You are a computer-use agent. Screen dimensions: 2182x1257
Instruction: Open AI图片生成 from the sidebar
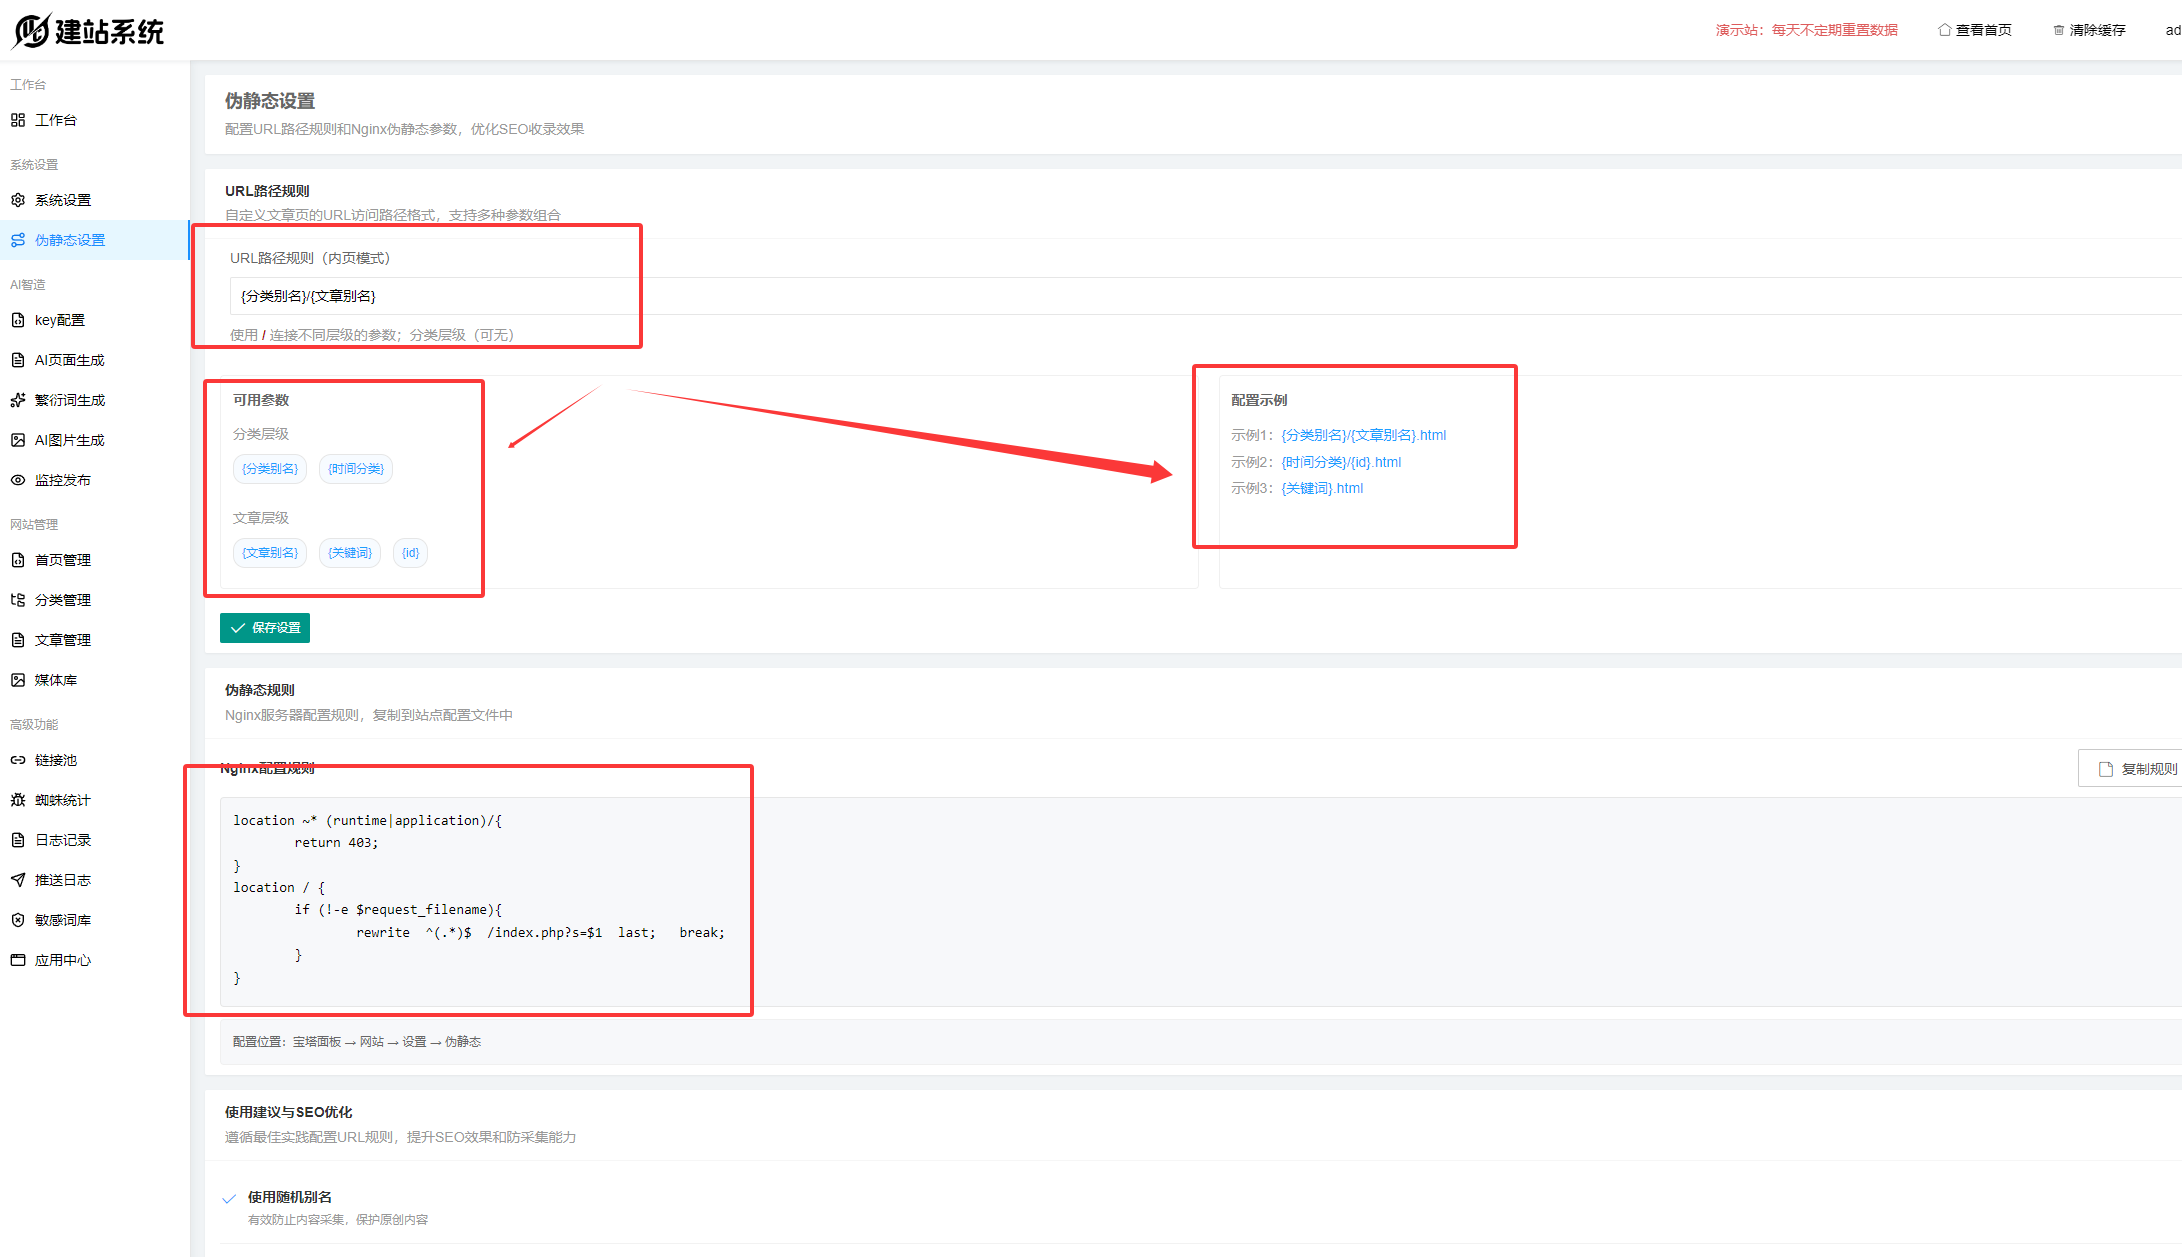[69, 440]
